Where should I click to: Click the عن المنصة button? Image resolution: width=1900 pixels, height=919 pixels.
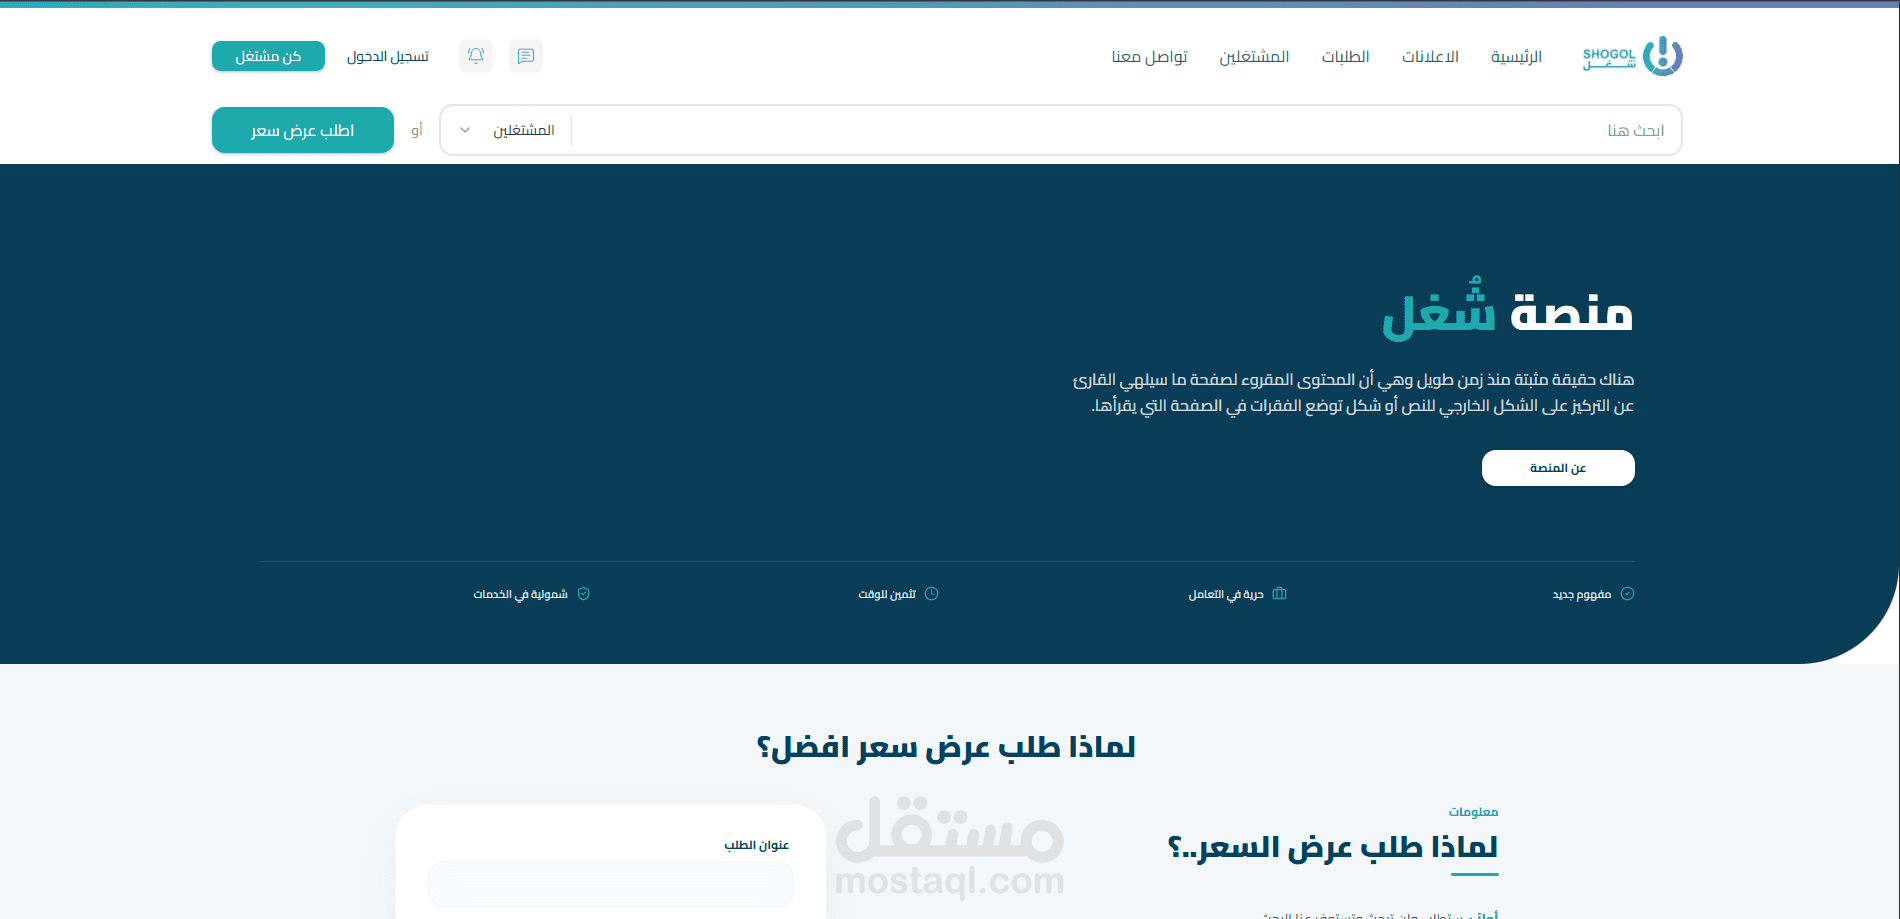coord(1558,468)
